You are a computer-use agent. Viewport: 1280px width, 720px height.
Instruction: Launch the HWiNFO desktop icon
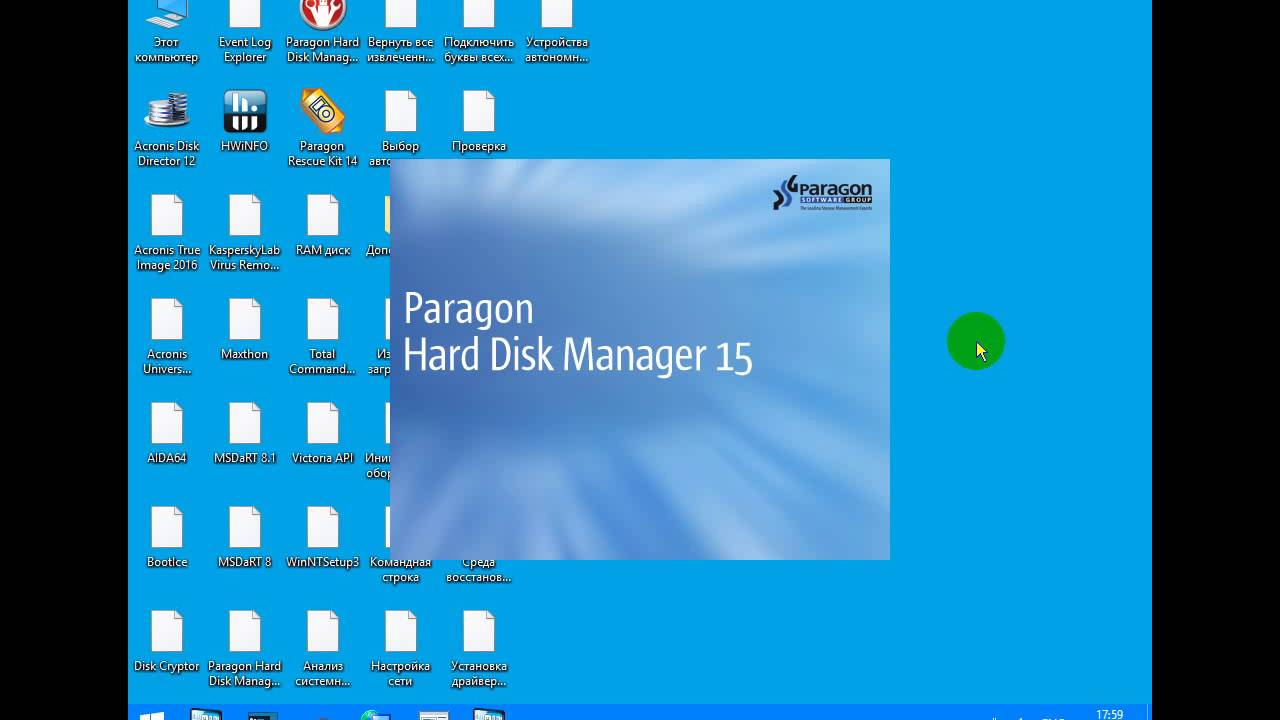(x=245, y=121)
